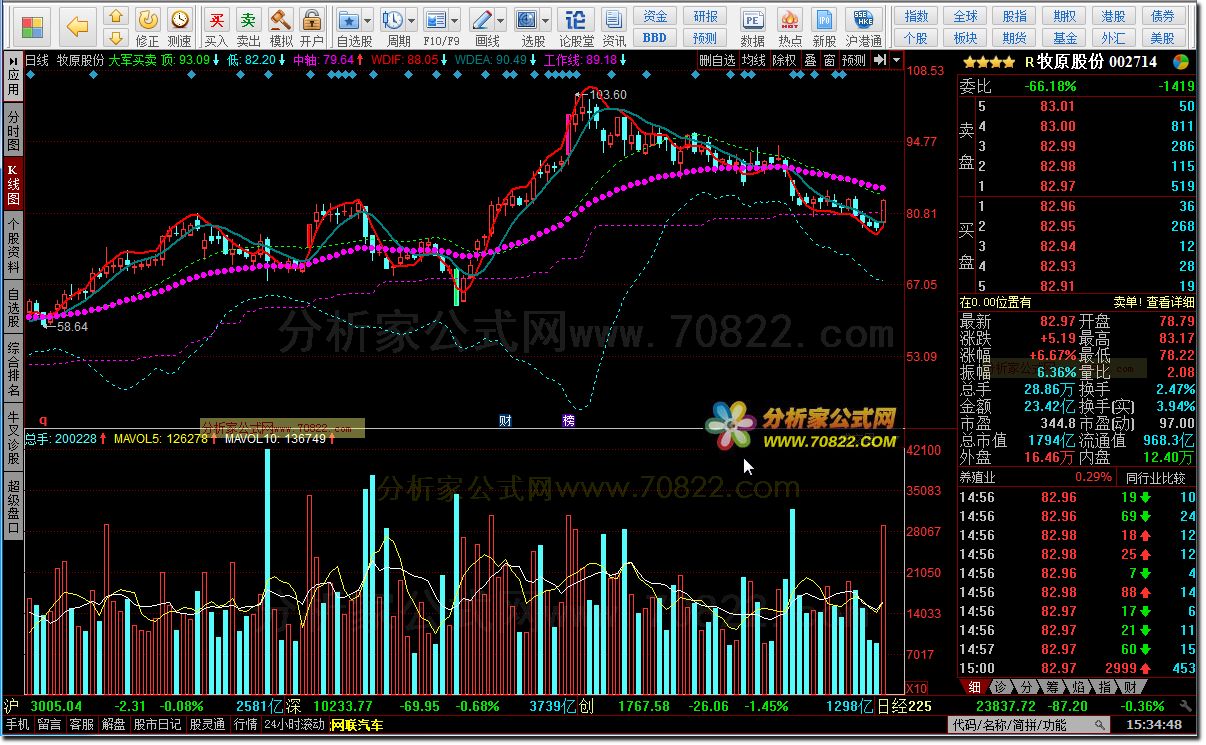
Task: Click inside the 代码/名称/简拼/功能 search field
Action: (x=1027, y=725)
